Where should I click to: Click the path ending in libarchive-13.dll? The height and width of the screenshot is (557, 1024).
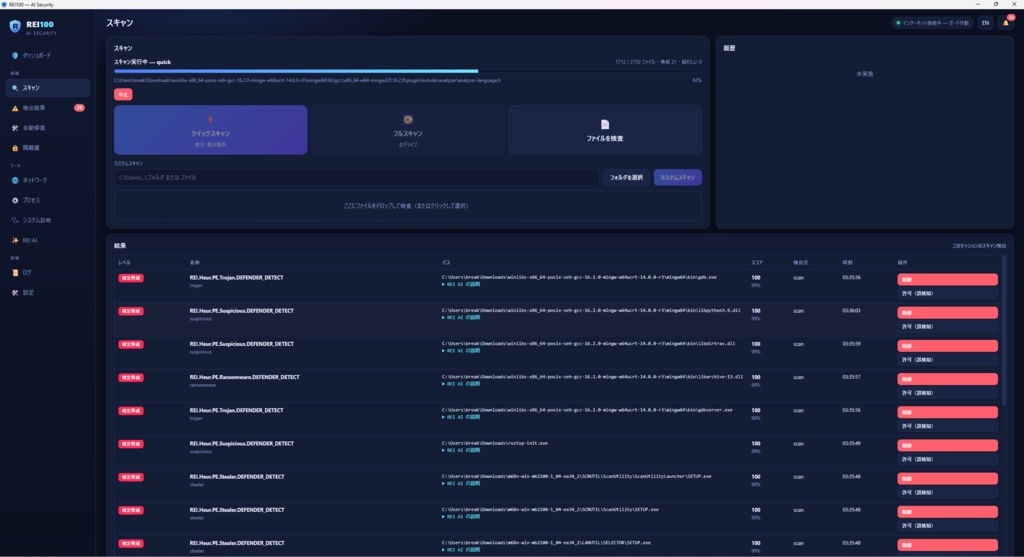click(592, 377)
